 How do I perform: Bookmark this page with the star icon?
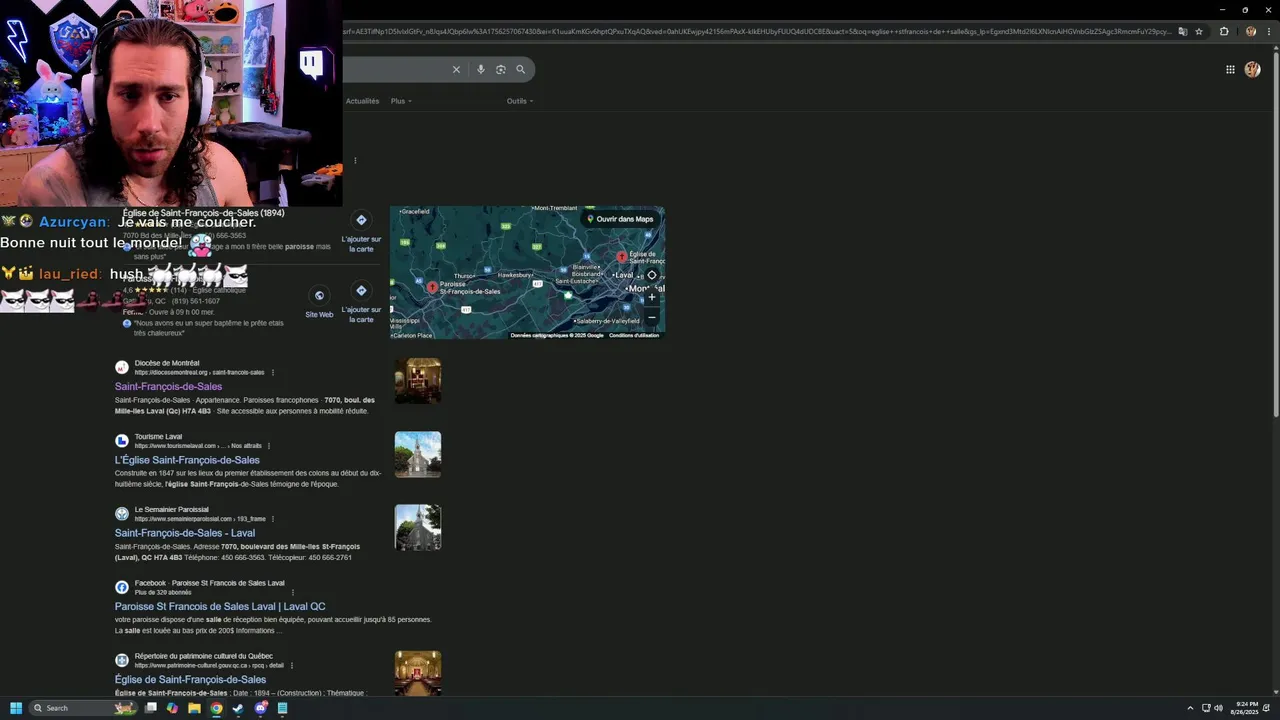[x=1199, y=31]
